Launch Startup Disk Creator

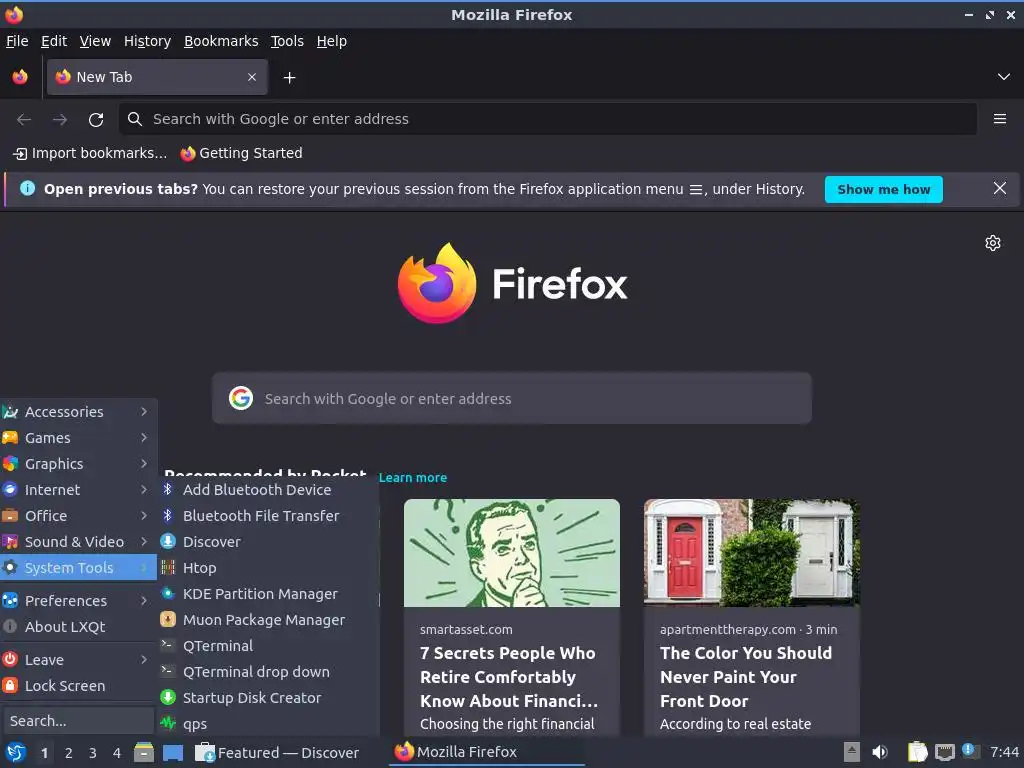click(268, 698)
